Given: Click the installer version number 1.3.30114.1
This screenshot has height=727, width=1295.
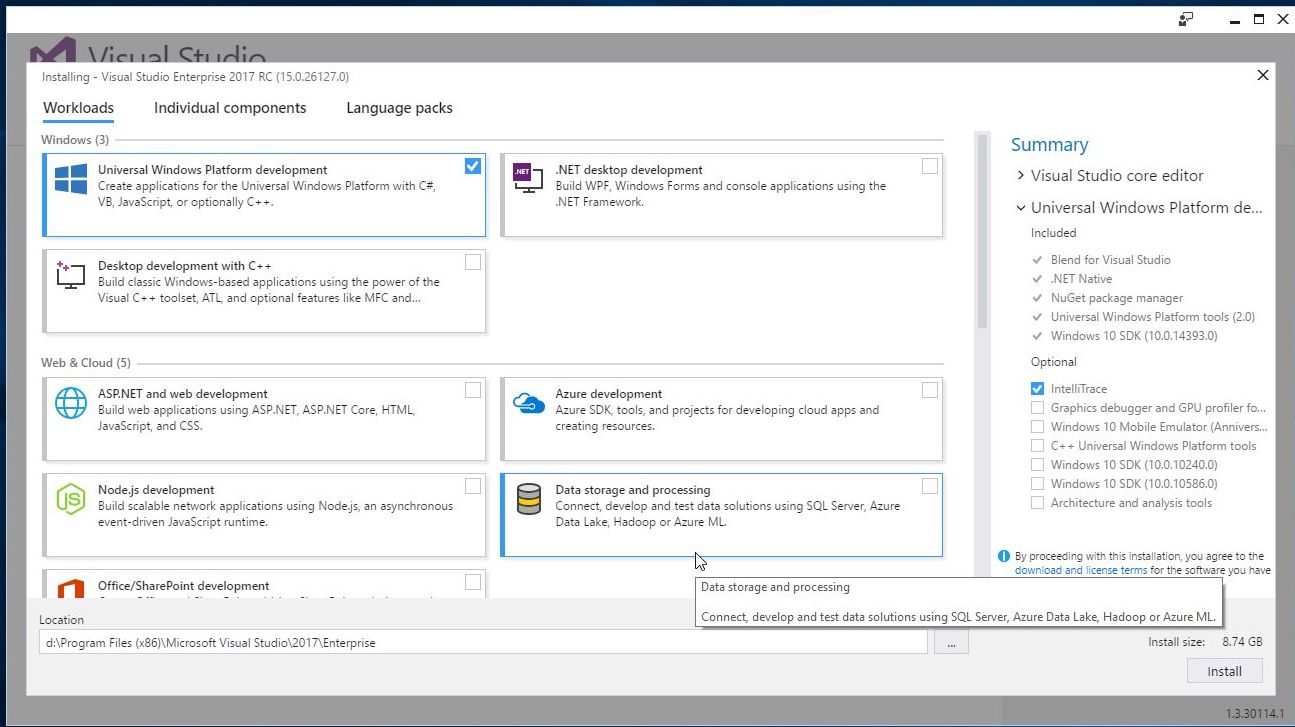Looking at the screenshot, I should point(1255,714).
